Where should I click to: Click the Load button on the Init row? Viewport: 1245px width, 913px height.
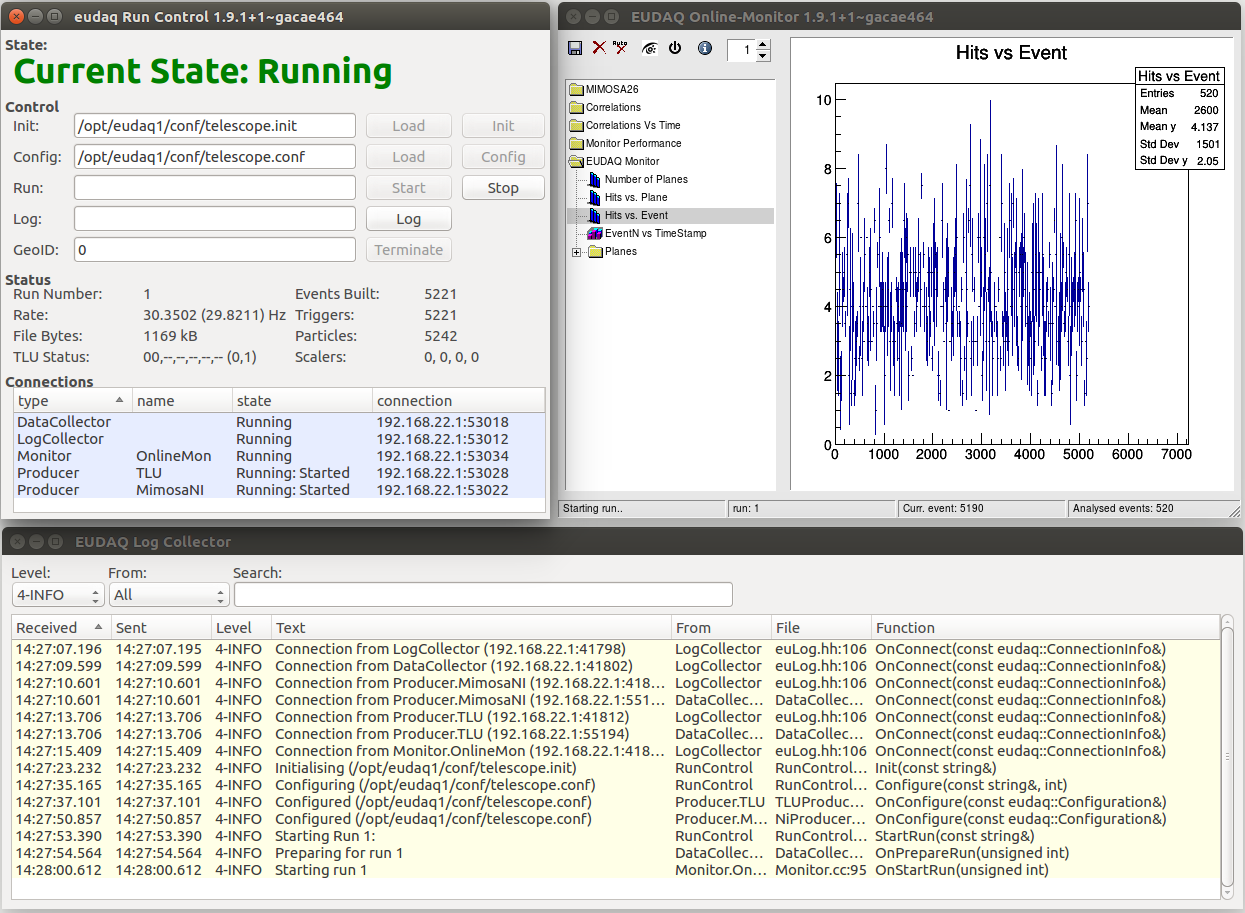click(408, 126)
